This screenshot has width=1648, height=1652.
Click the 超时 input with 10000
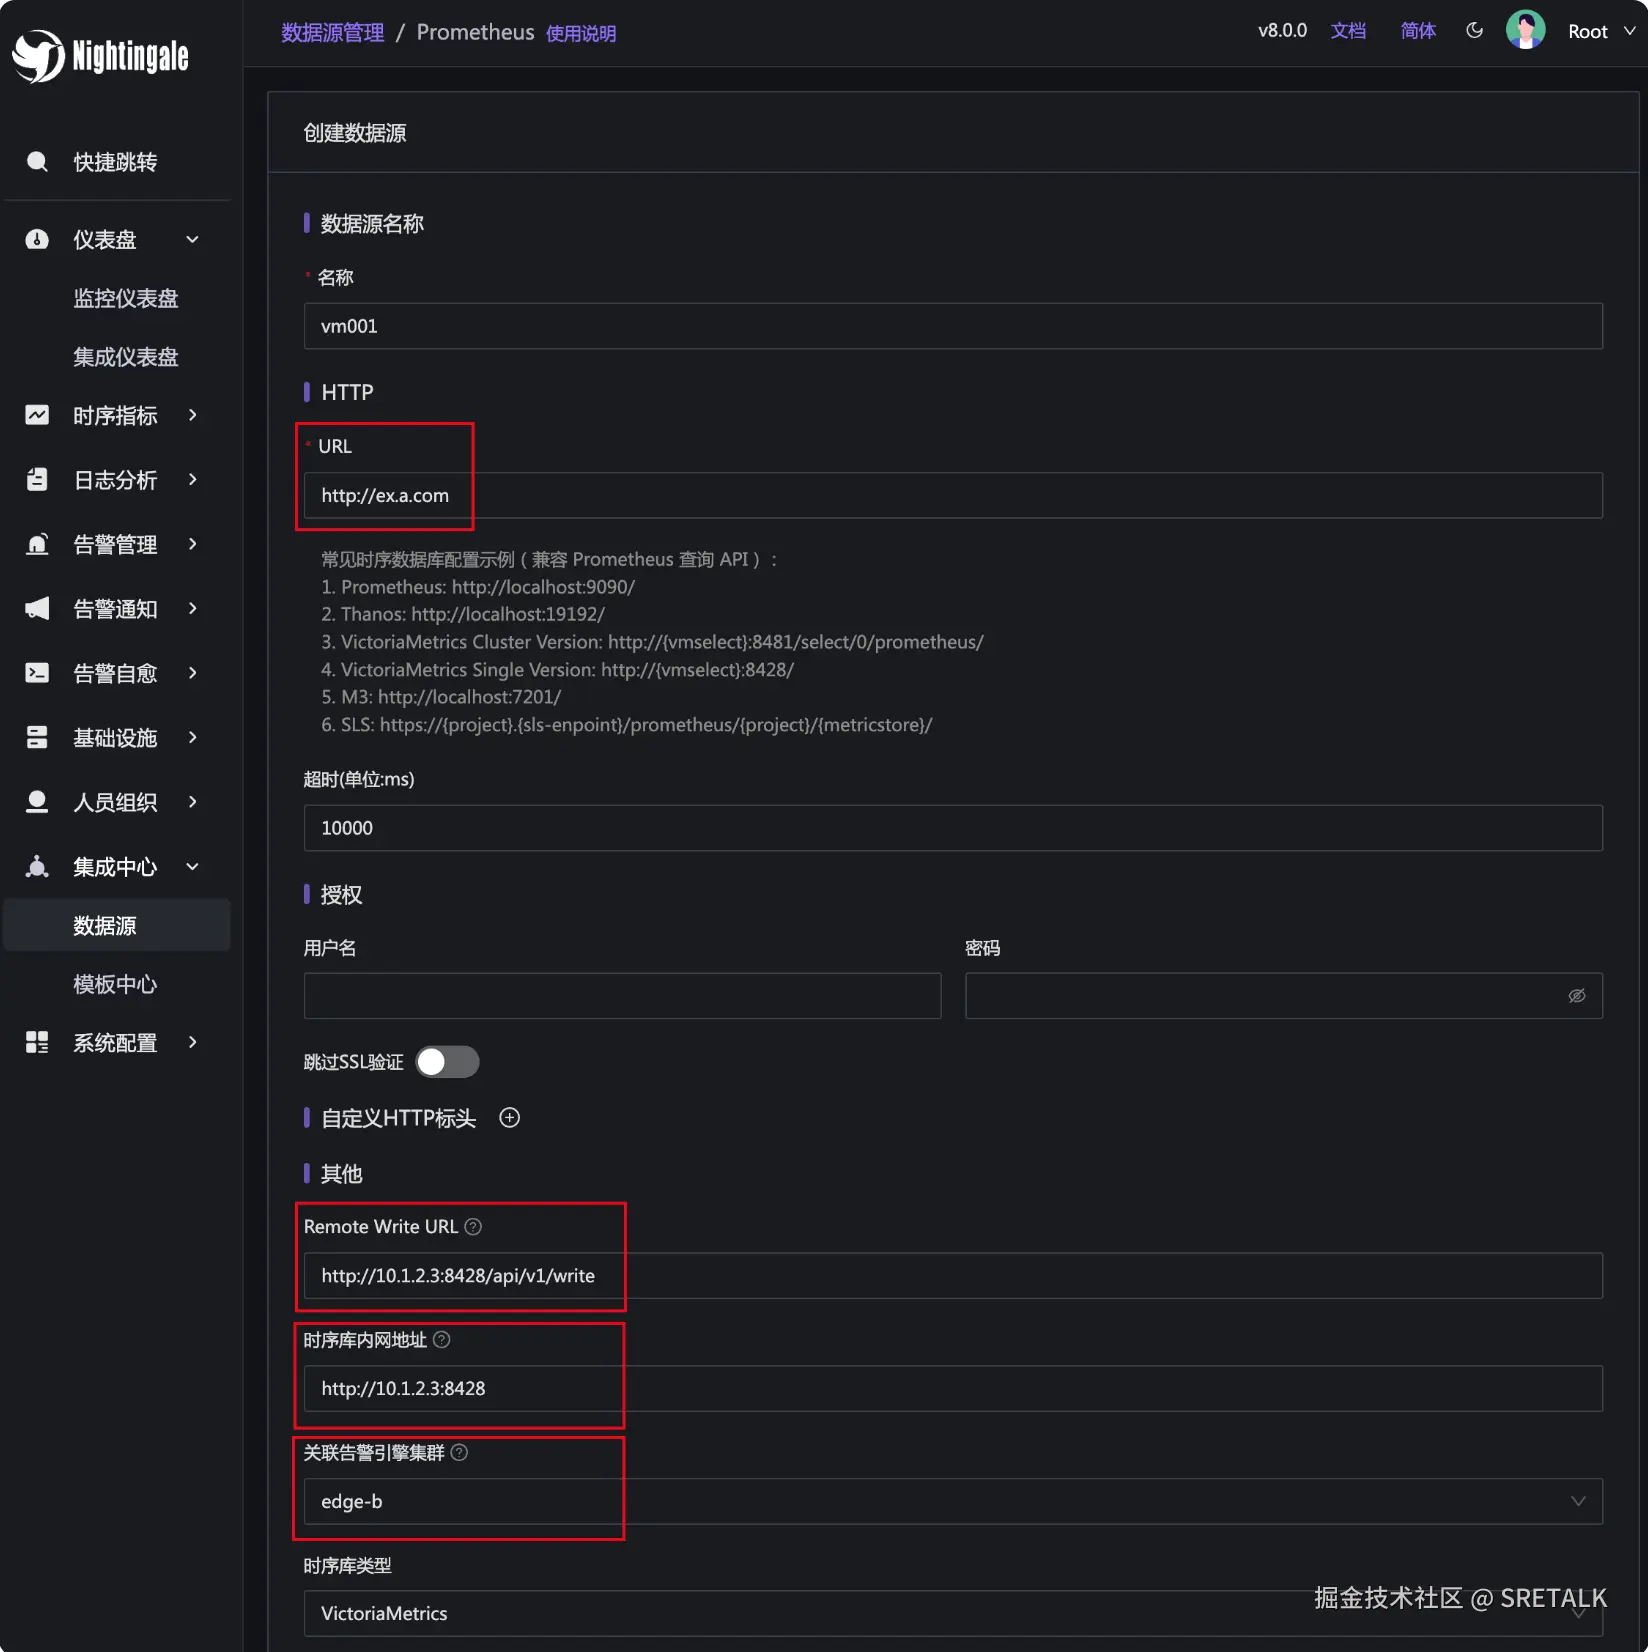tap(953, 829)
